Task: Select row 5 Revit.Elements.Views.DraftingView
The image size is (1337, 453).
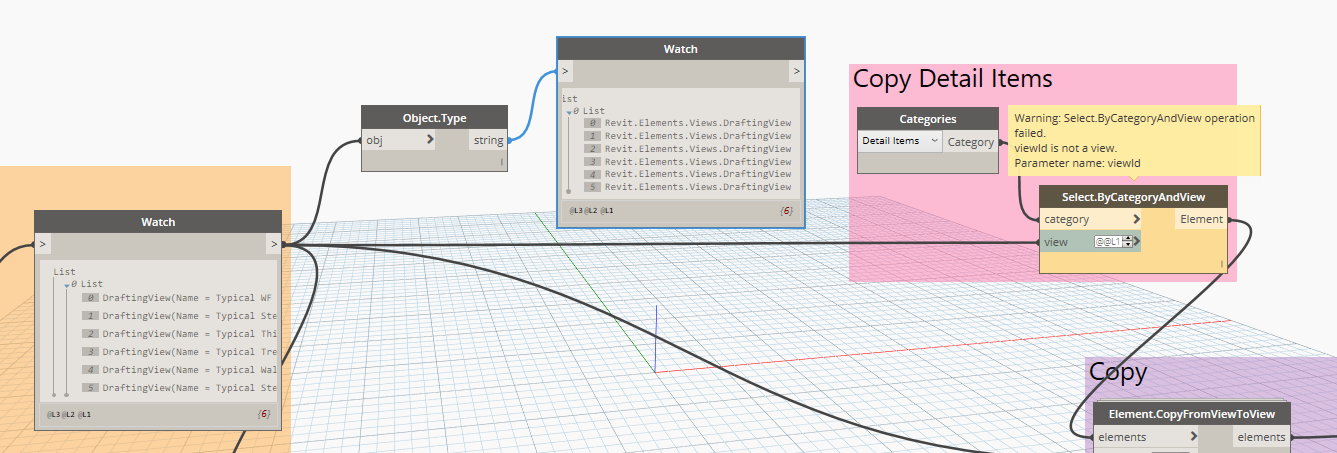Action: (x=689, y=187)
